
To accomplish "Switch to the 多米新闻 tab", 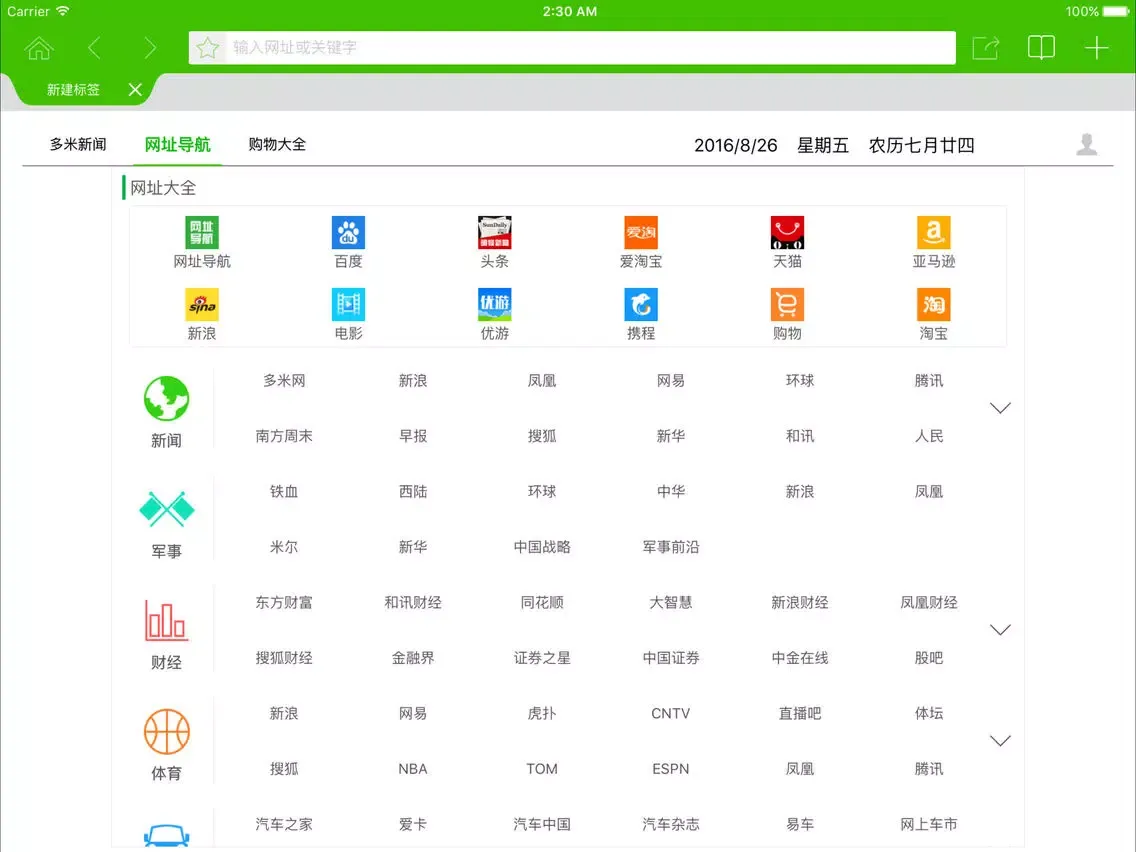I will click(78, 144).
